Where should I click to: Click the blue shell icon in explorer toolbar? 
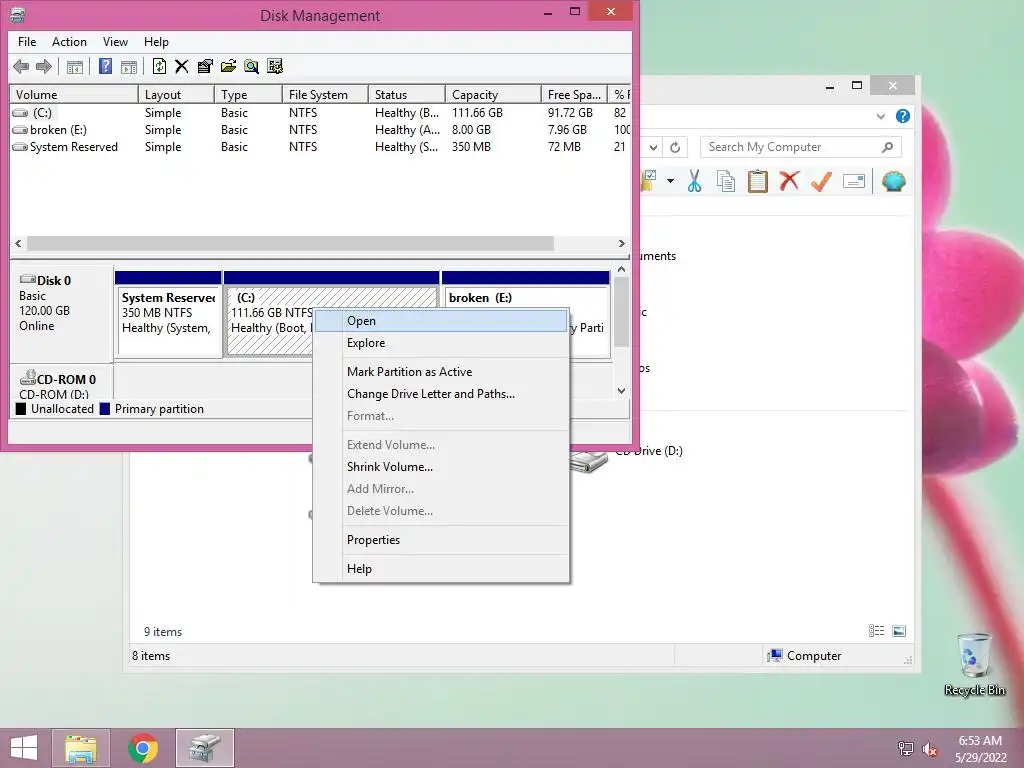[x=893, y=181]
